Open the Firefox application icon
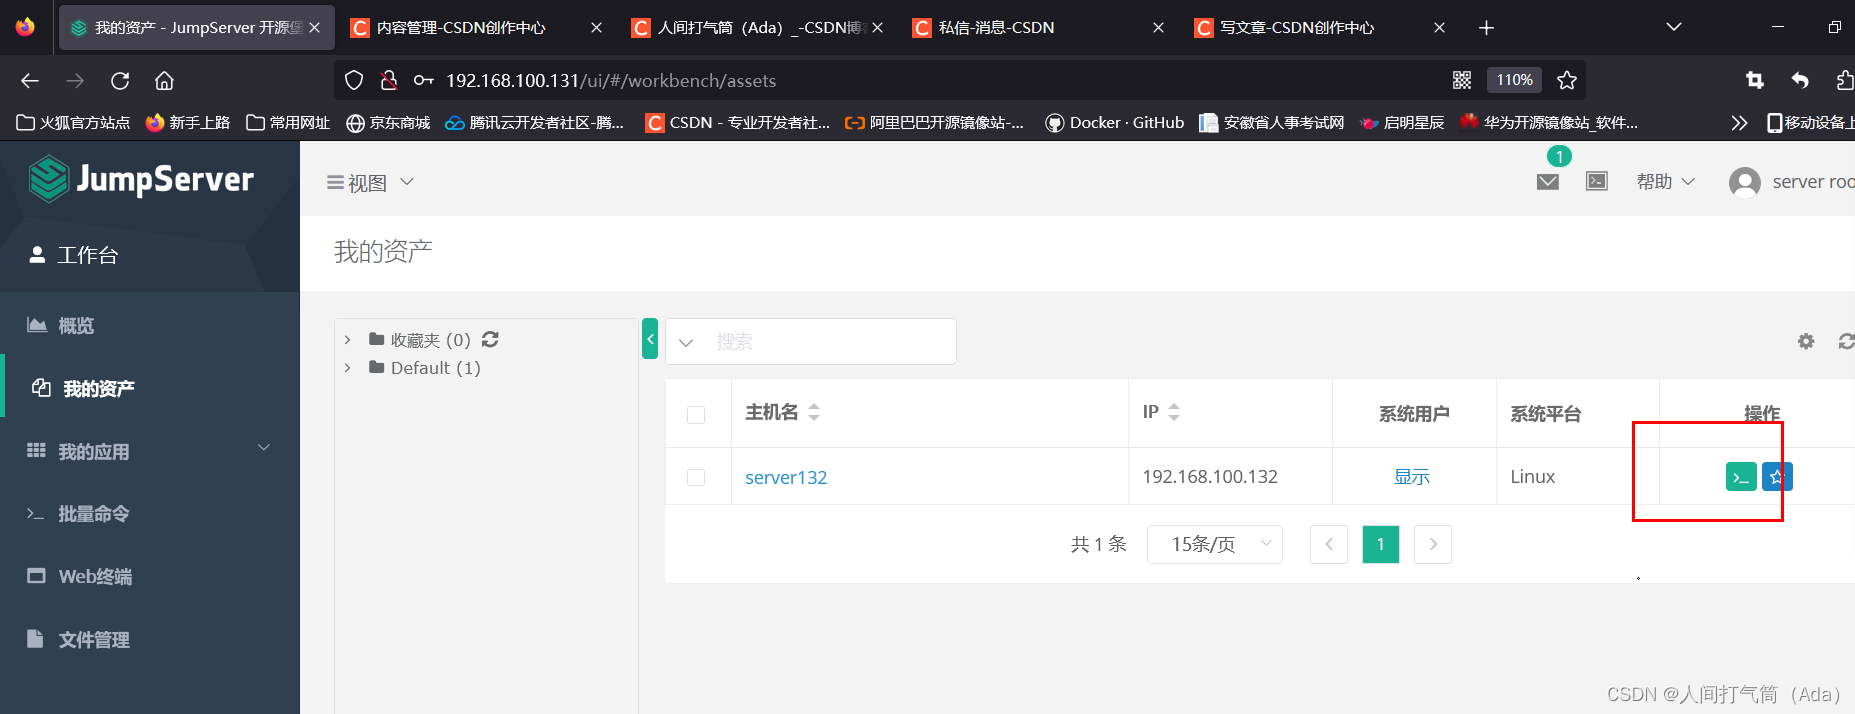This screenshot has height=714, width=1855. tap(25, 27)
